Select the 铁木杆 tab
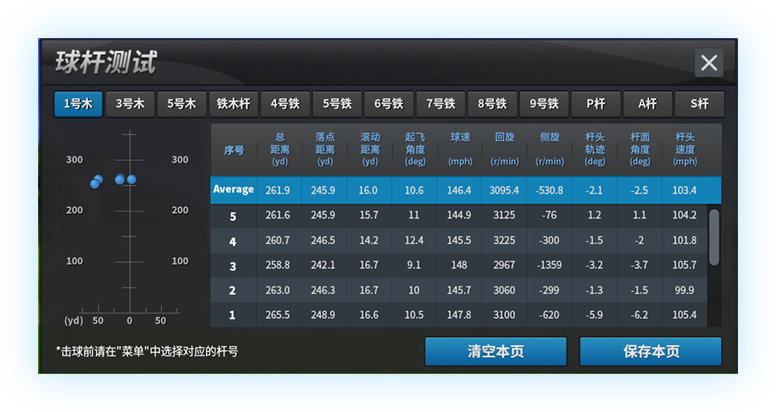This screenshot has width=776, height=412. (x=234, y=104)
